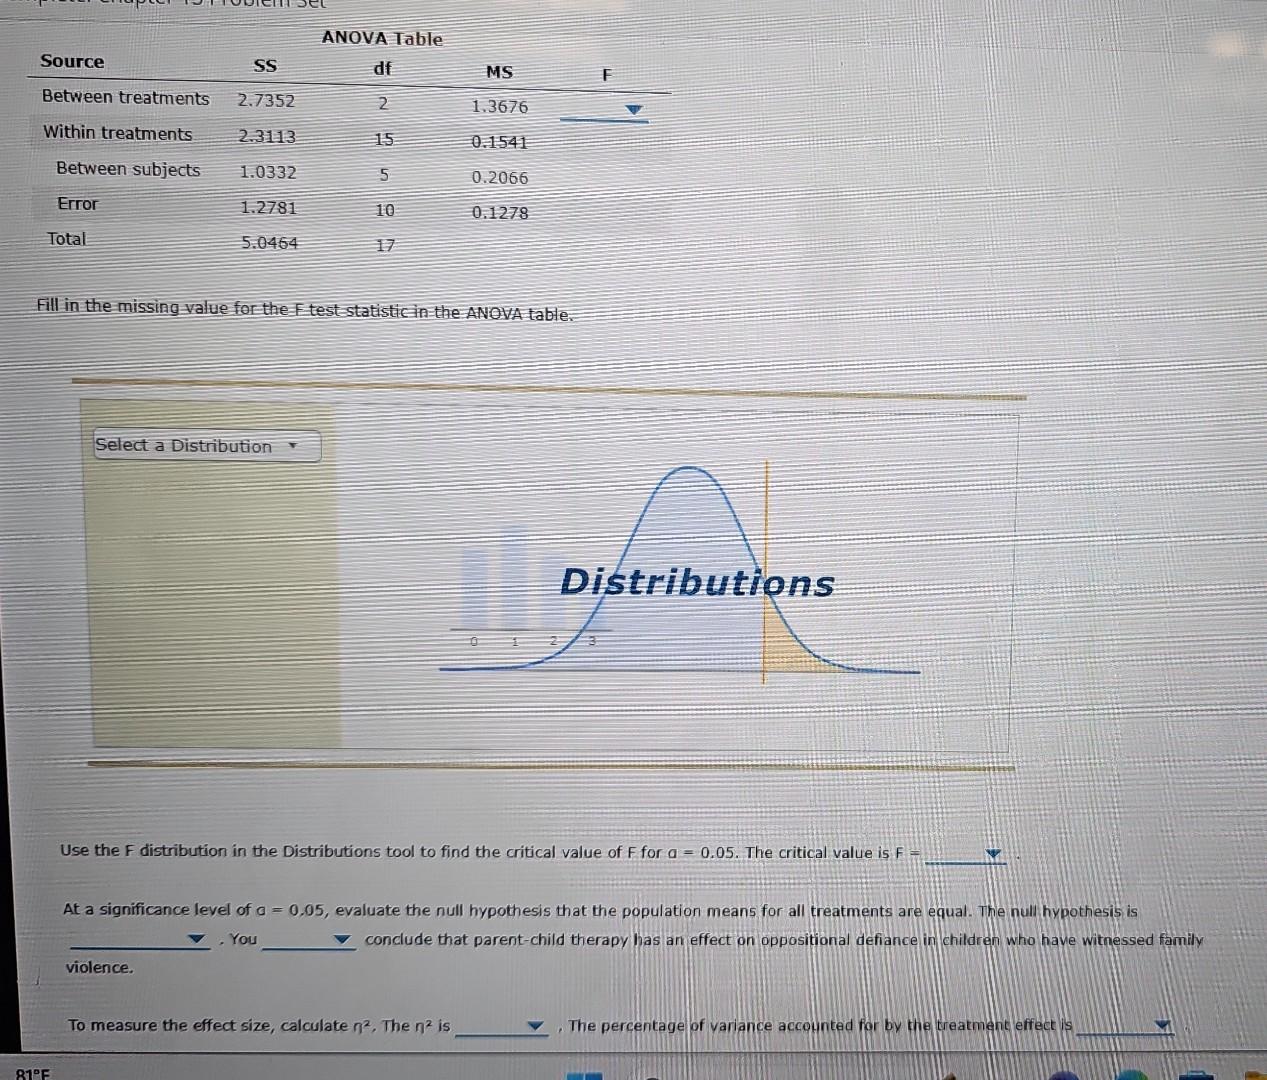The image size is (1267, 1080).
Task: Click the 81°F weather widget in taskbar
Action: coord(32,1073)
